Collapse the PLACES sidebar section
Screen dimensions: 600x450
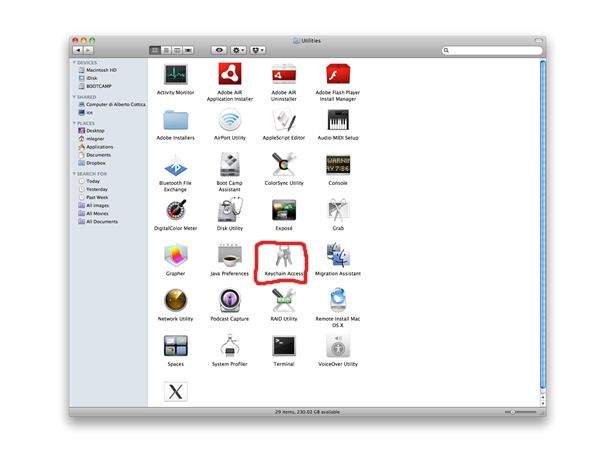74,123
